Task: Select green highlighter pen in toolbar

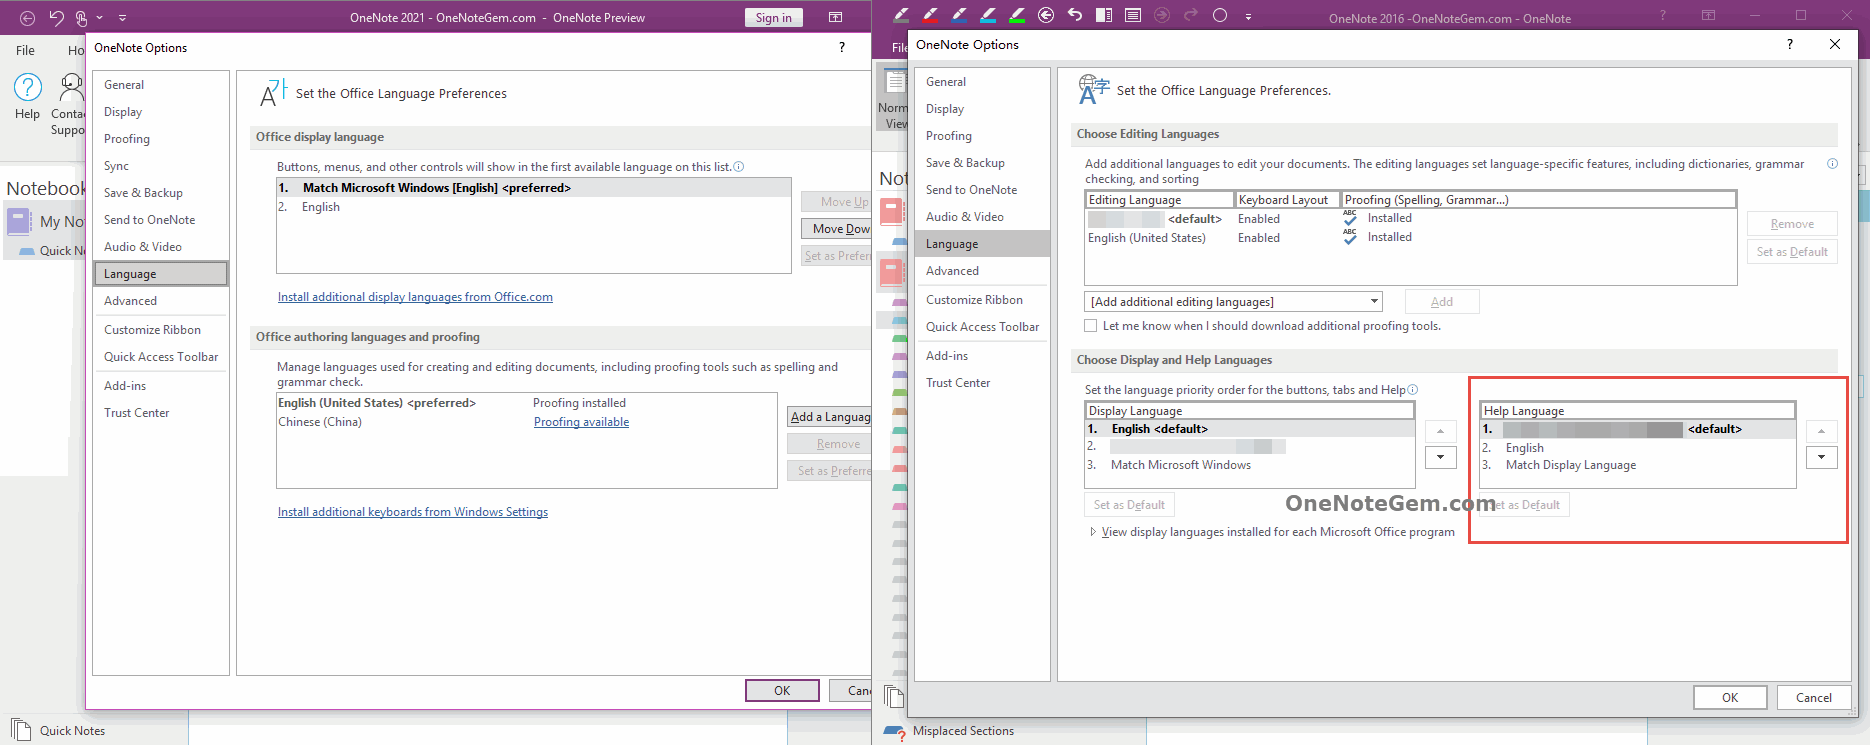Action: tap(1017, 15)
